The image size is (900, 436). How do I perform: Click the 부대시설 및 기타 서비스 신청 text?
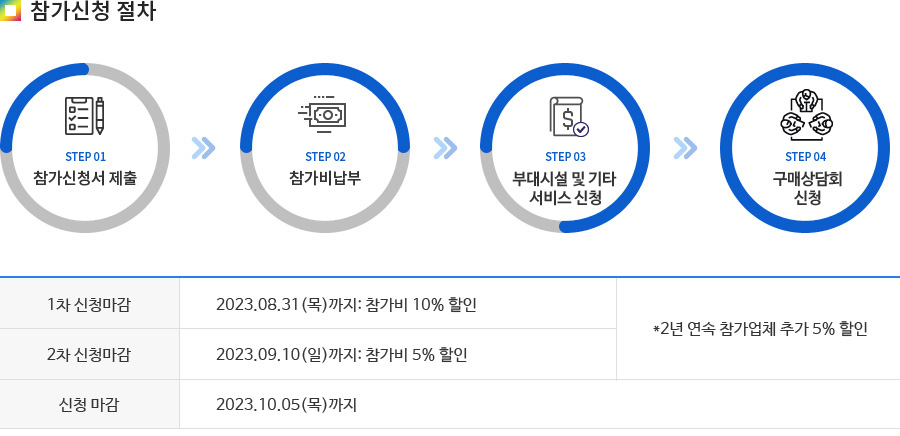click(564, 188)
